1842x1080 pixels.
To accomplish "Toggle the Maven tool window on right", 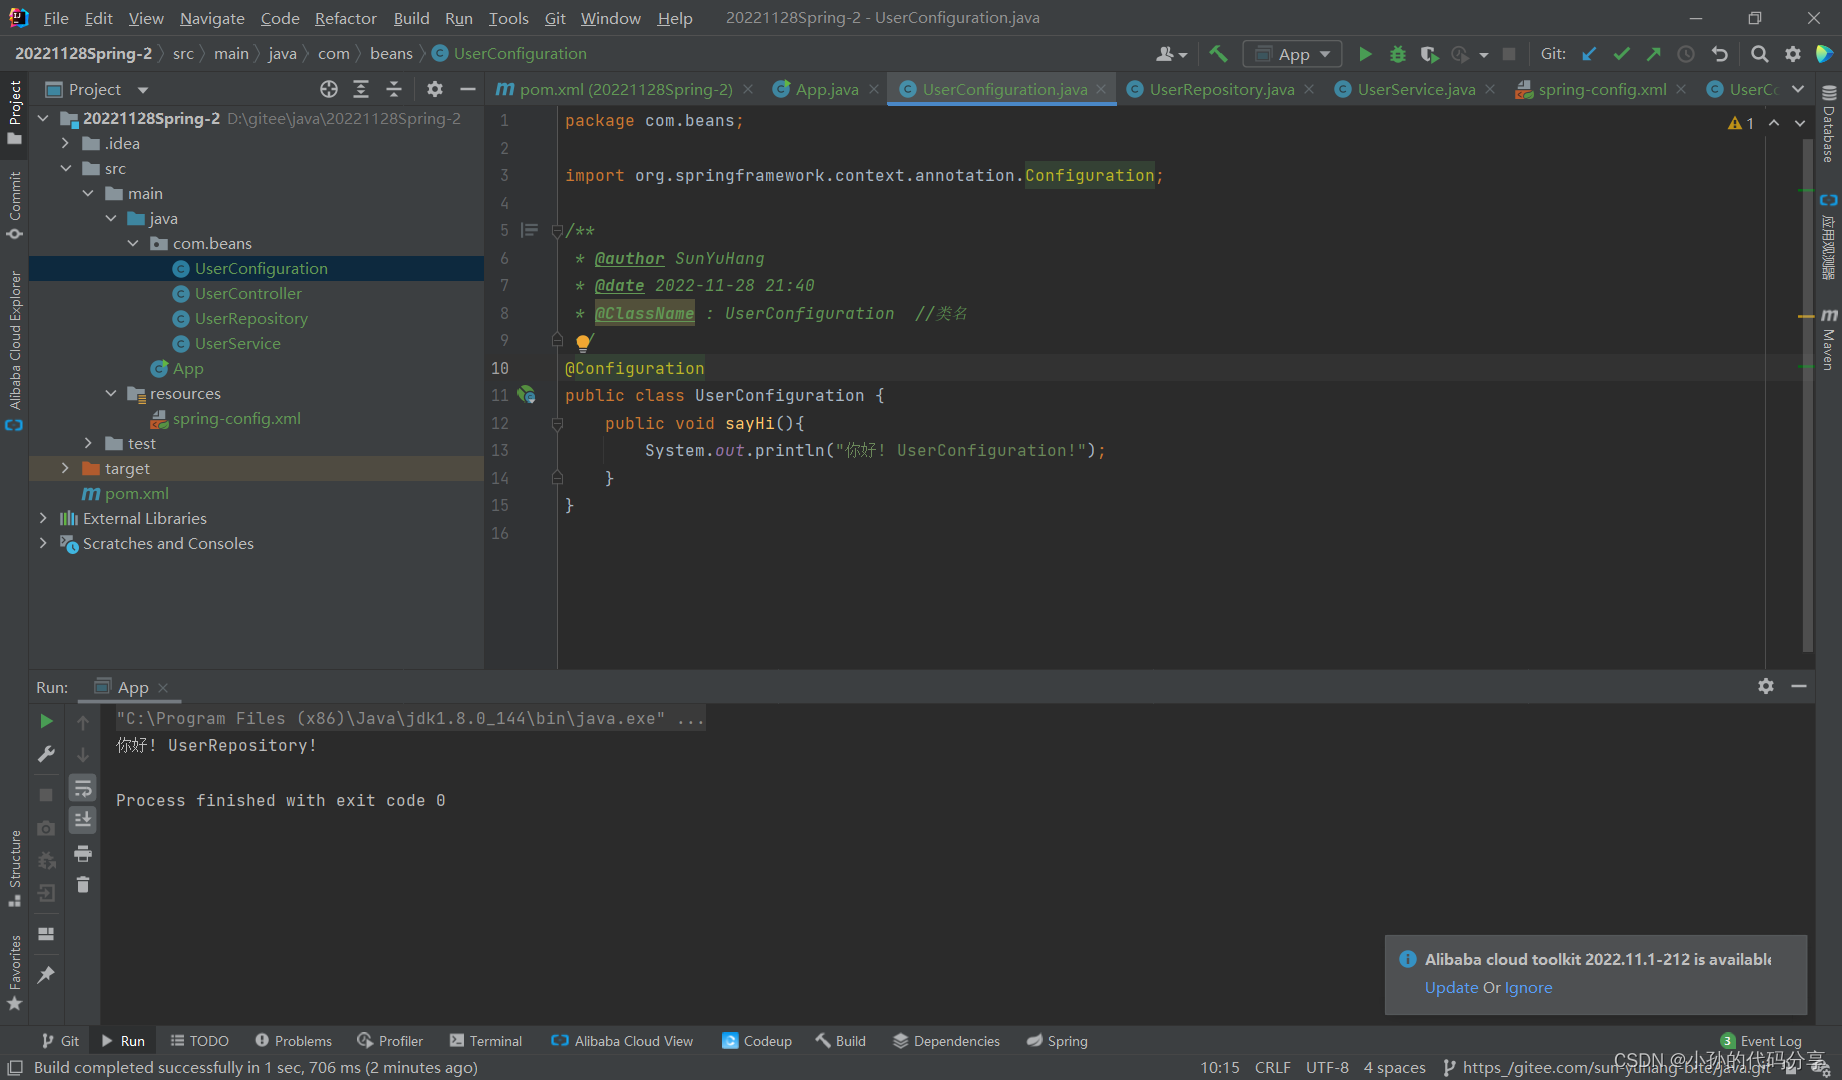I will tap(1828, 340).
